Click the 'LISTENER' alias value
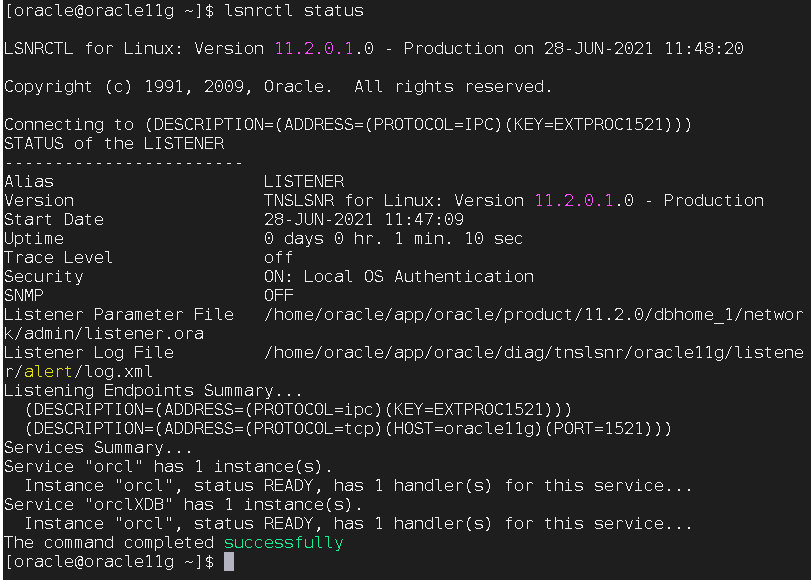This screenshot has width=811, height=580. click(x=304, y=182)
